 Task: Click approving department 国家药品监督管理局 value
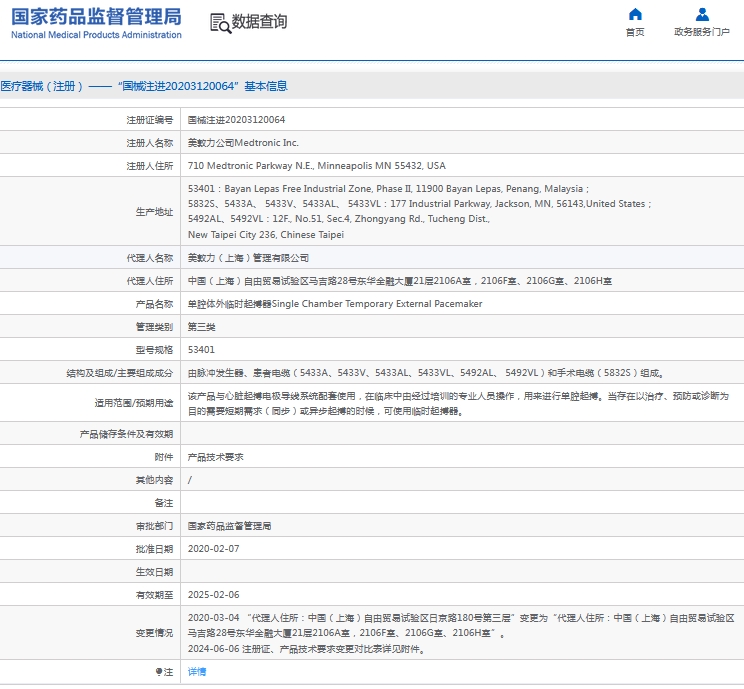point(229,526)
